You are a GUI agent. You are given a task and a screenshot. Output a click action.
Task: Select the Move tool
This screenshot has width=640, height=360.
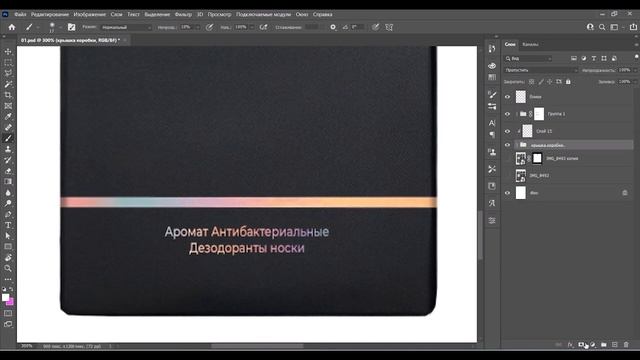point(8,52)
